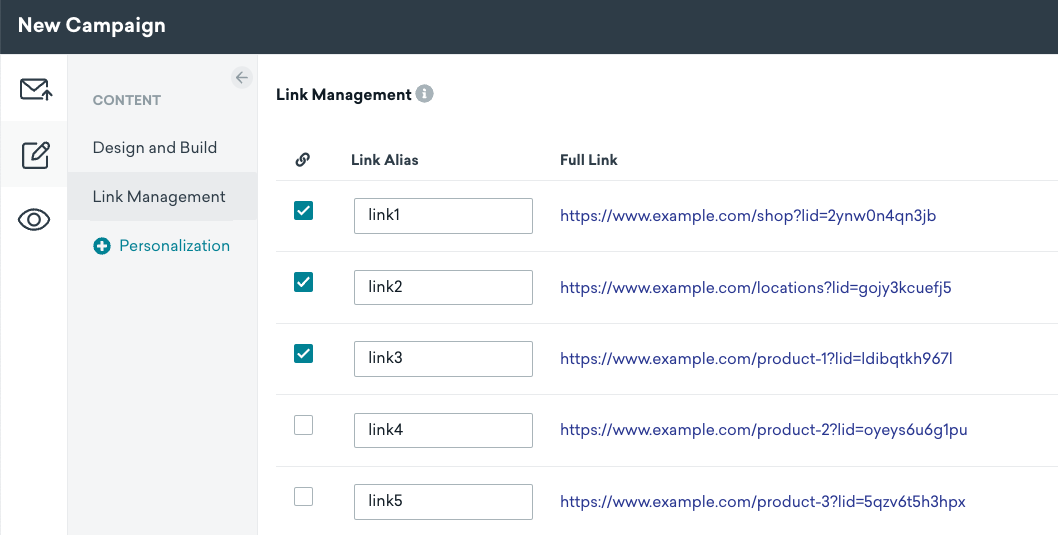This screenshot has width=1058, height=535.
Task: Click the New Campaign title
Action: [92, 26]
